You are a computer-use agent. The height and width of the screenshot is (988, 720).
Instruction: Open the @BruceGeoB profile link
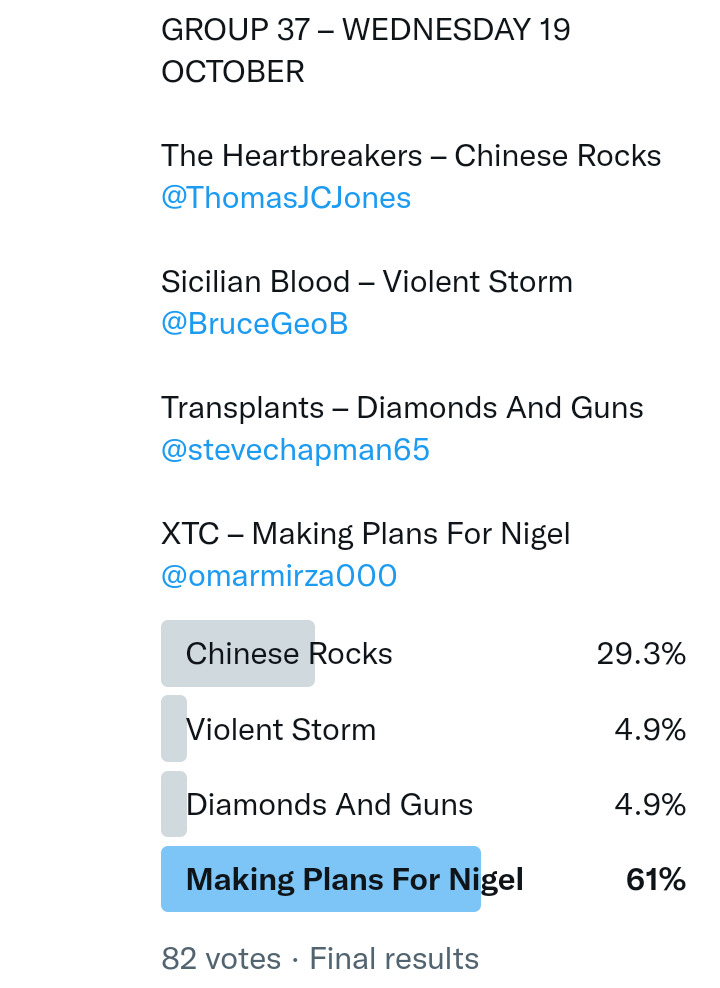[254, 324]
